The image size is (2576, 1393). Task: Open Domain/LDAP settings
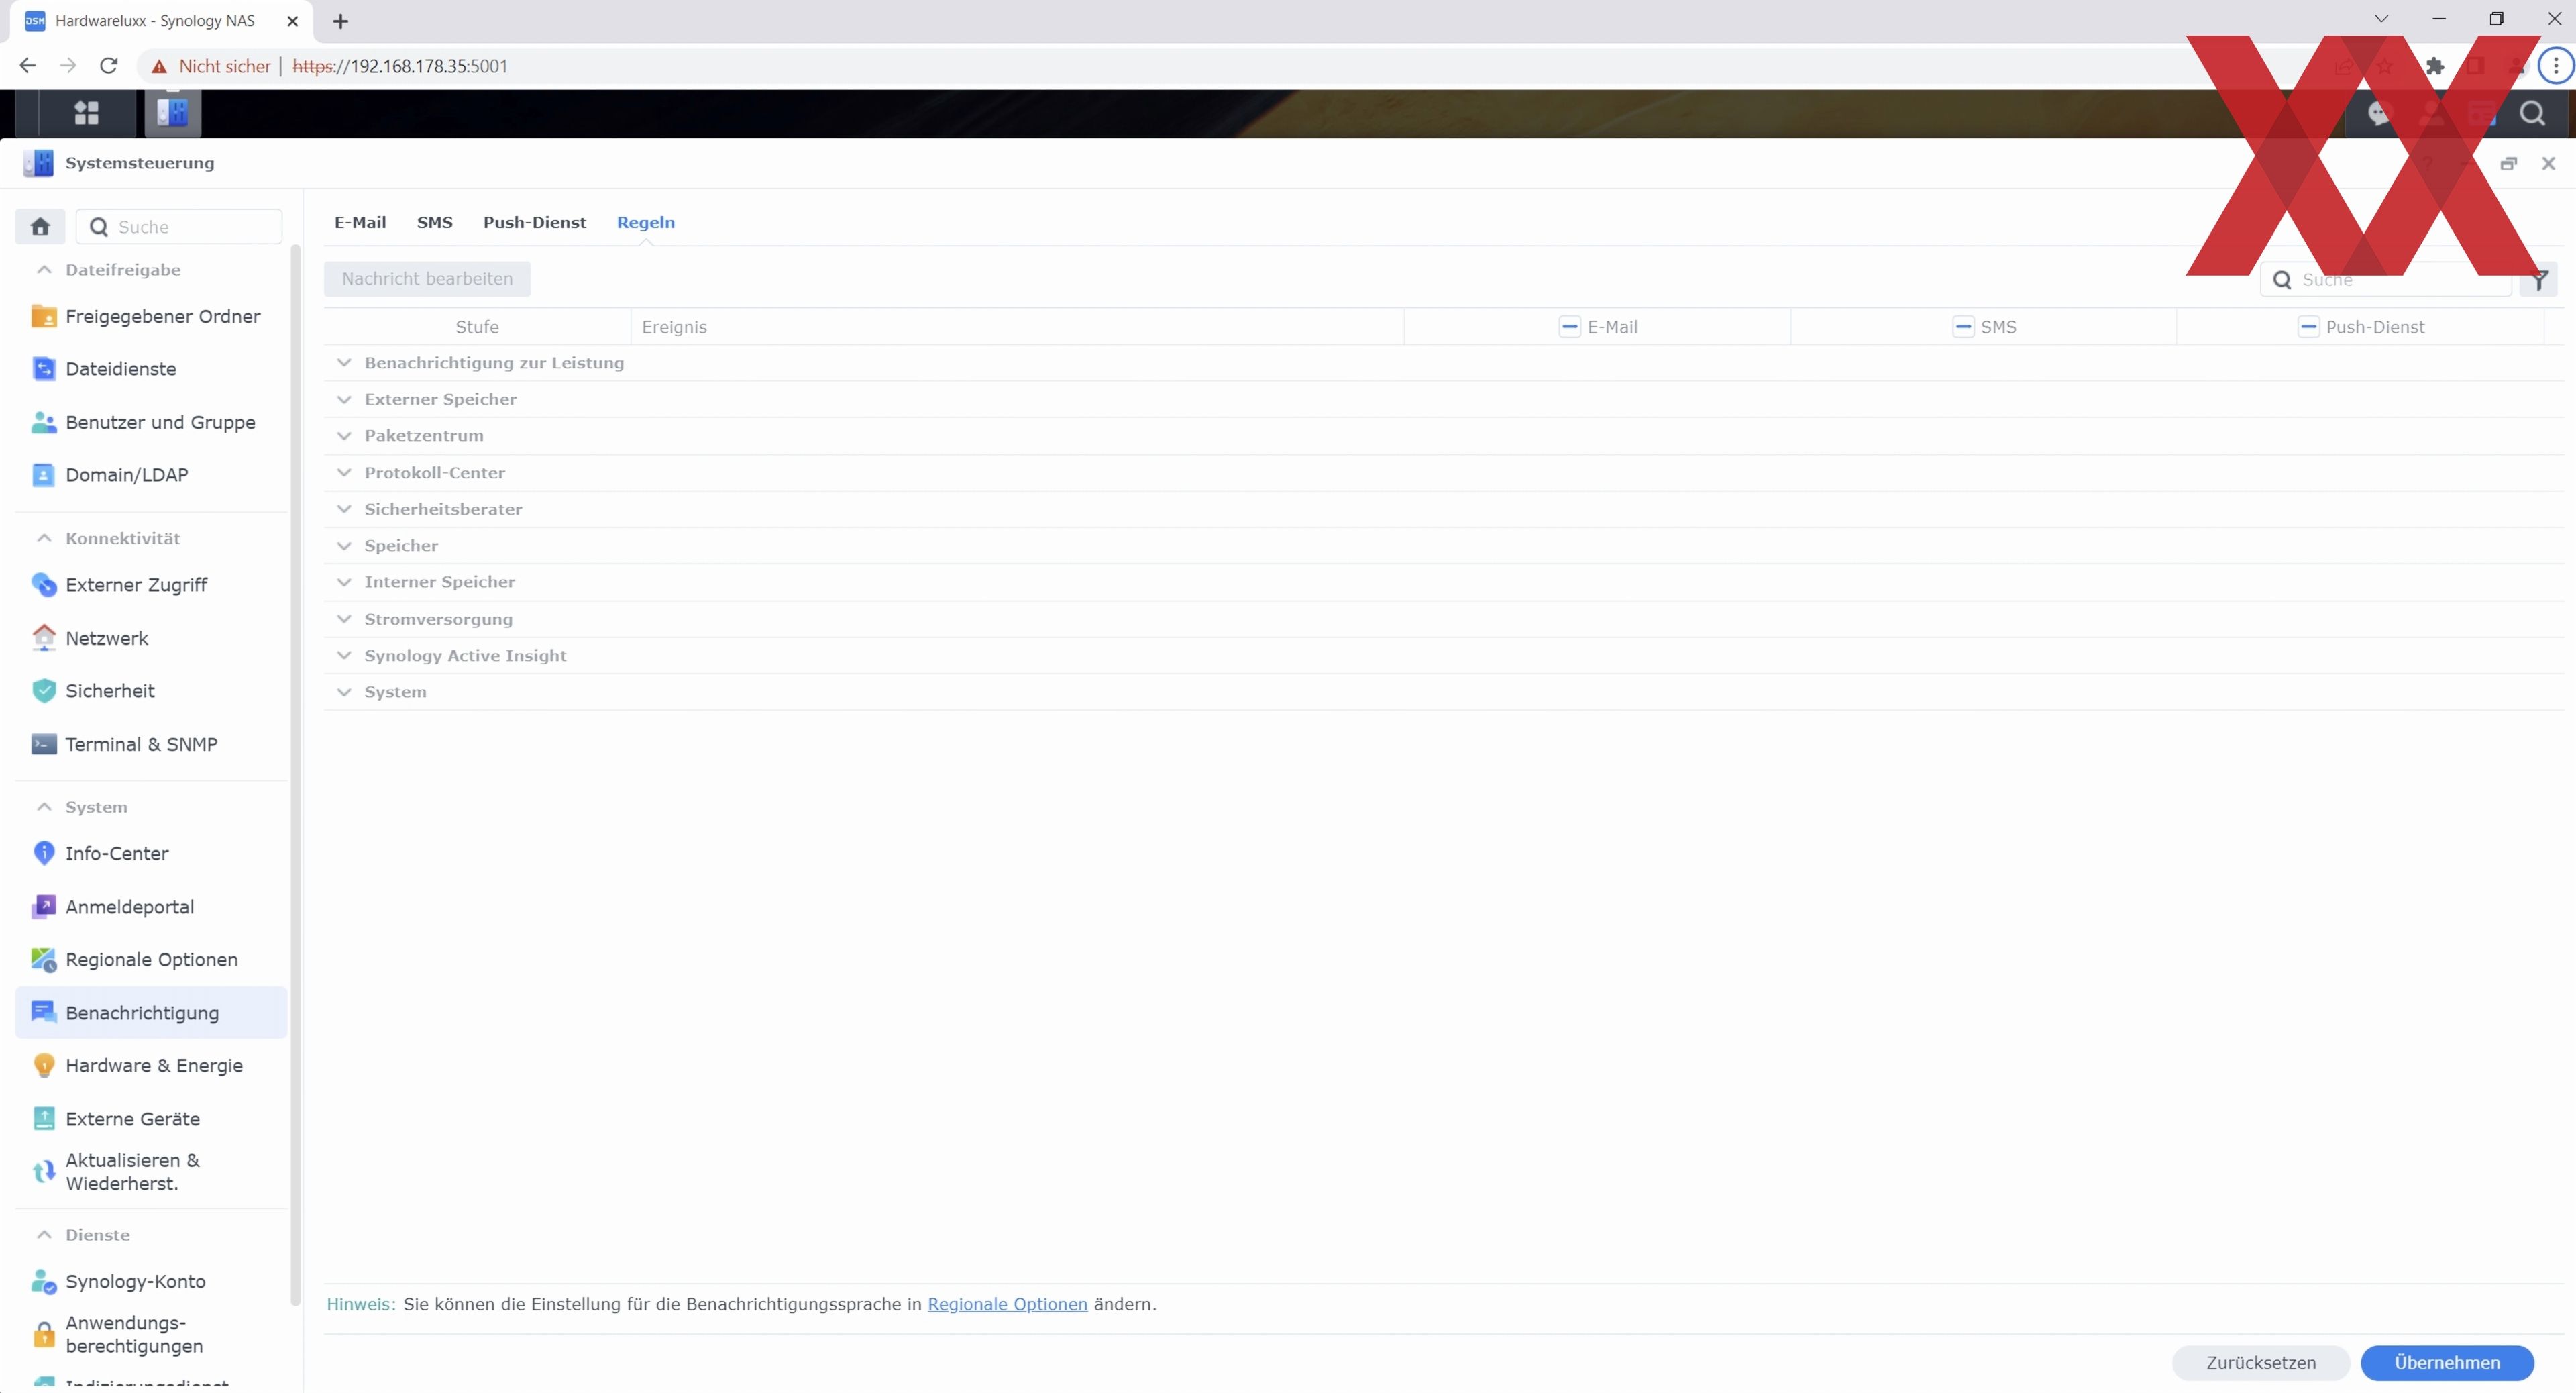tap(152, 475)
